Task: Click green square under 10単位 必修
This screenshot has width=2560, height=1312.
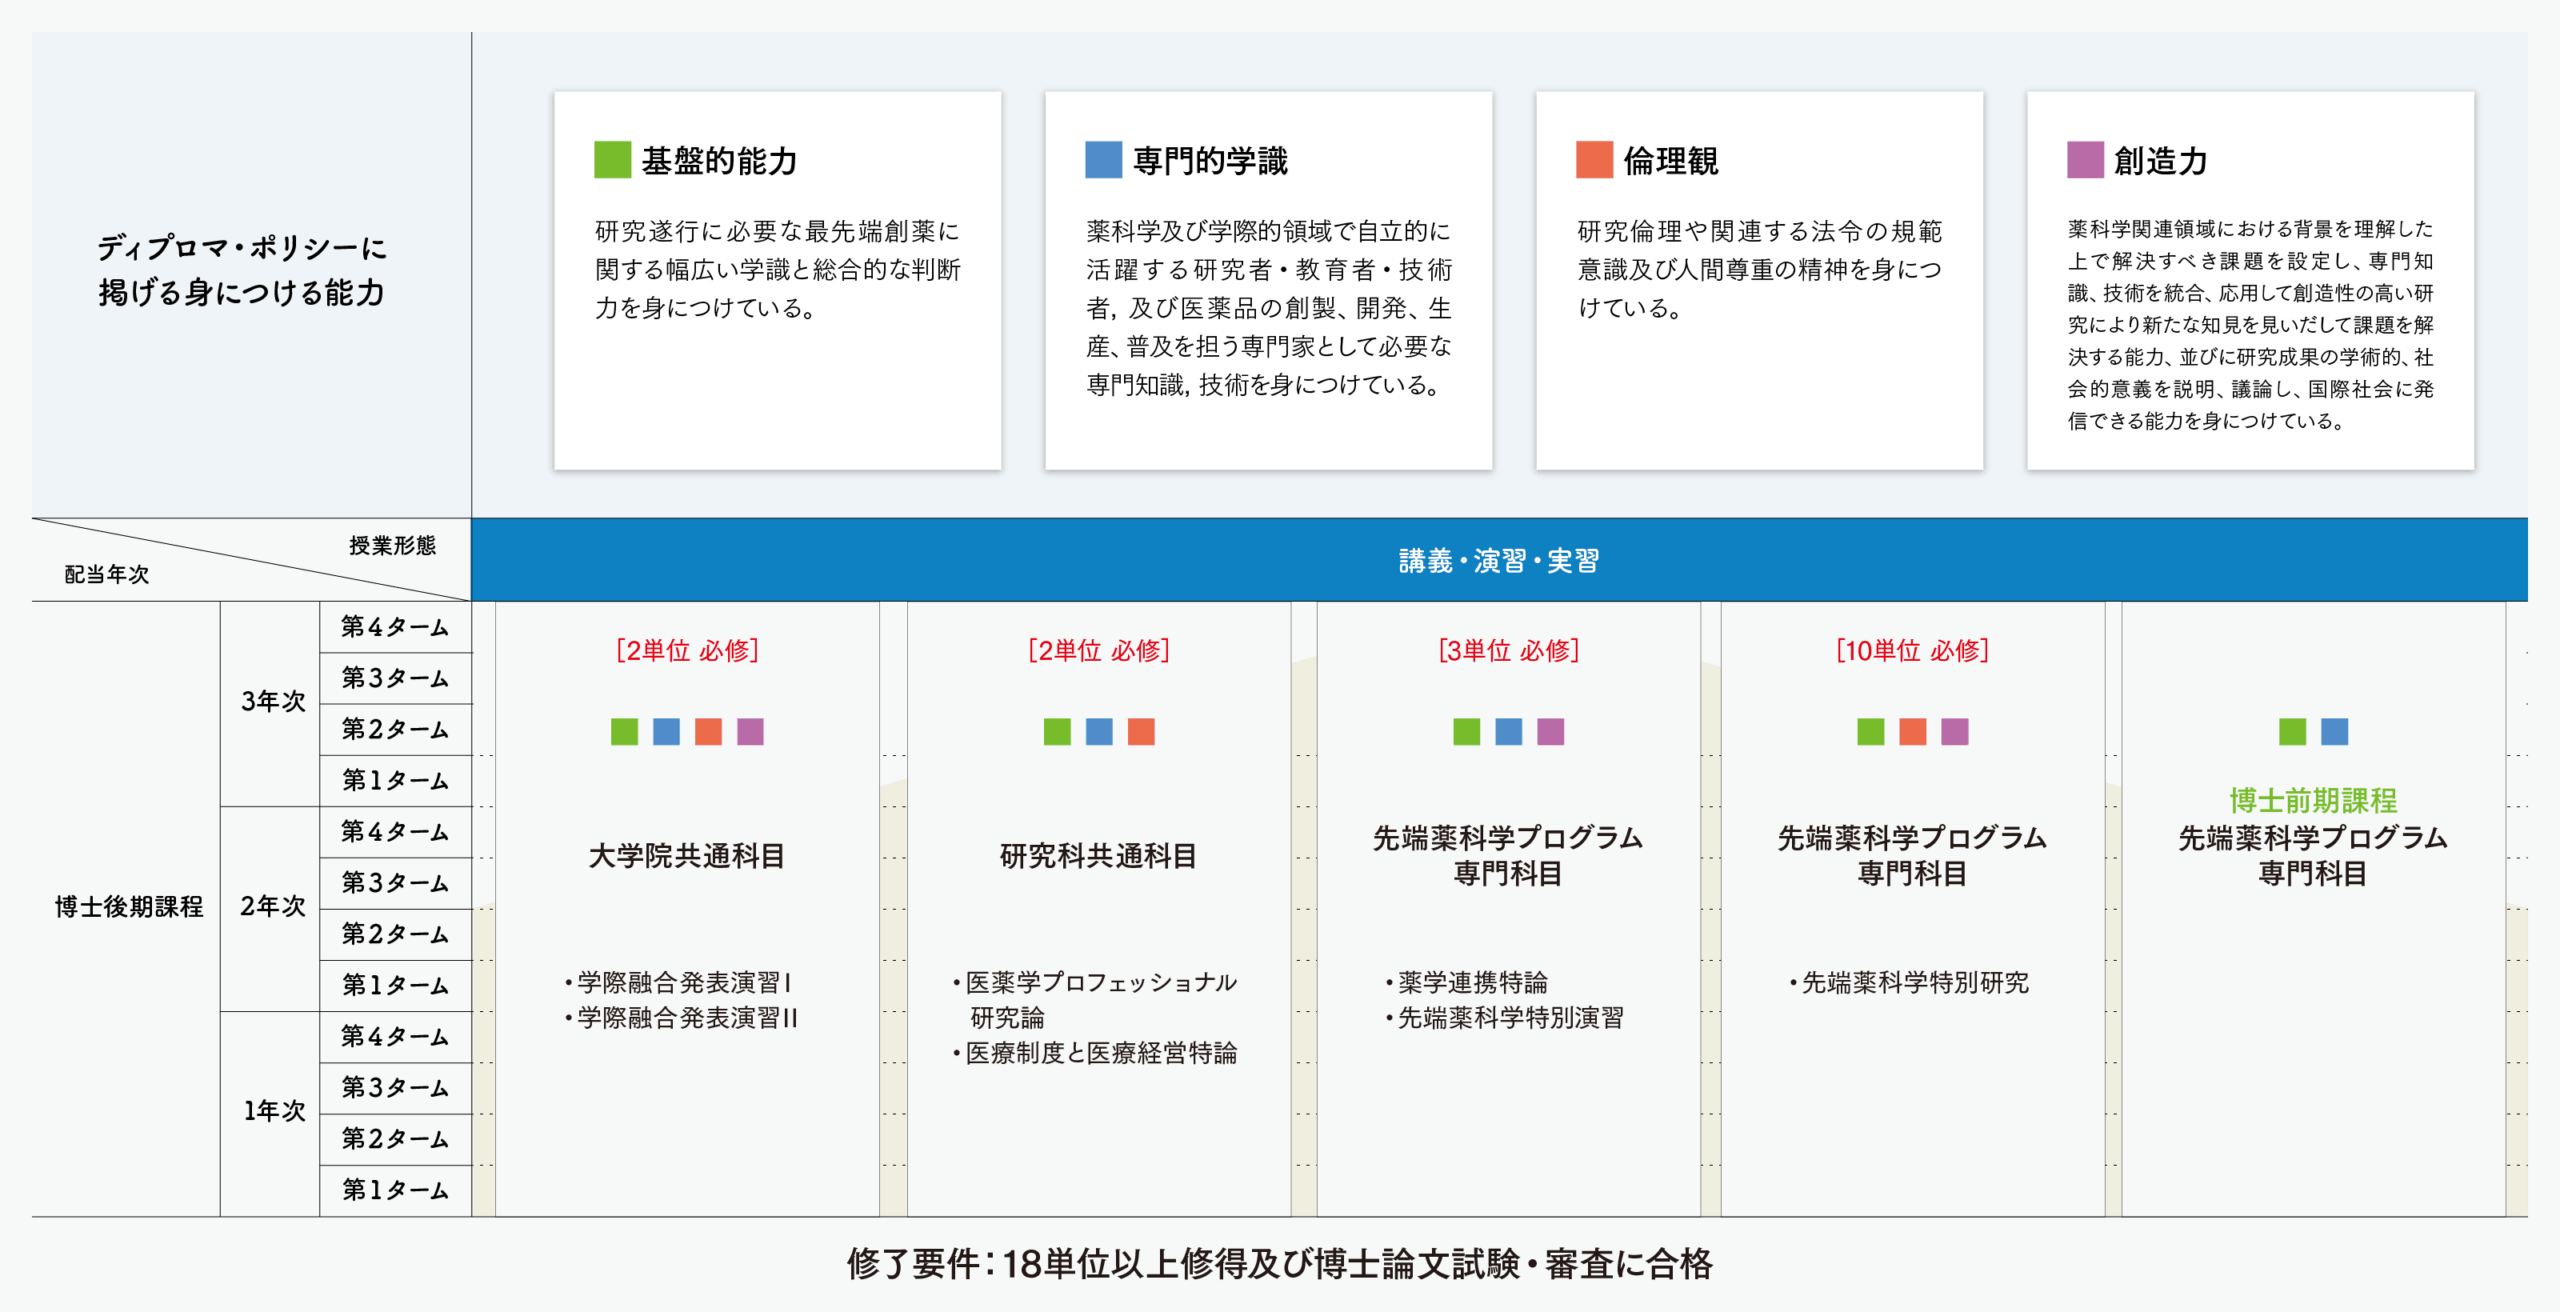Action: click(x=1870, y=732)
